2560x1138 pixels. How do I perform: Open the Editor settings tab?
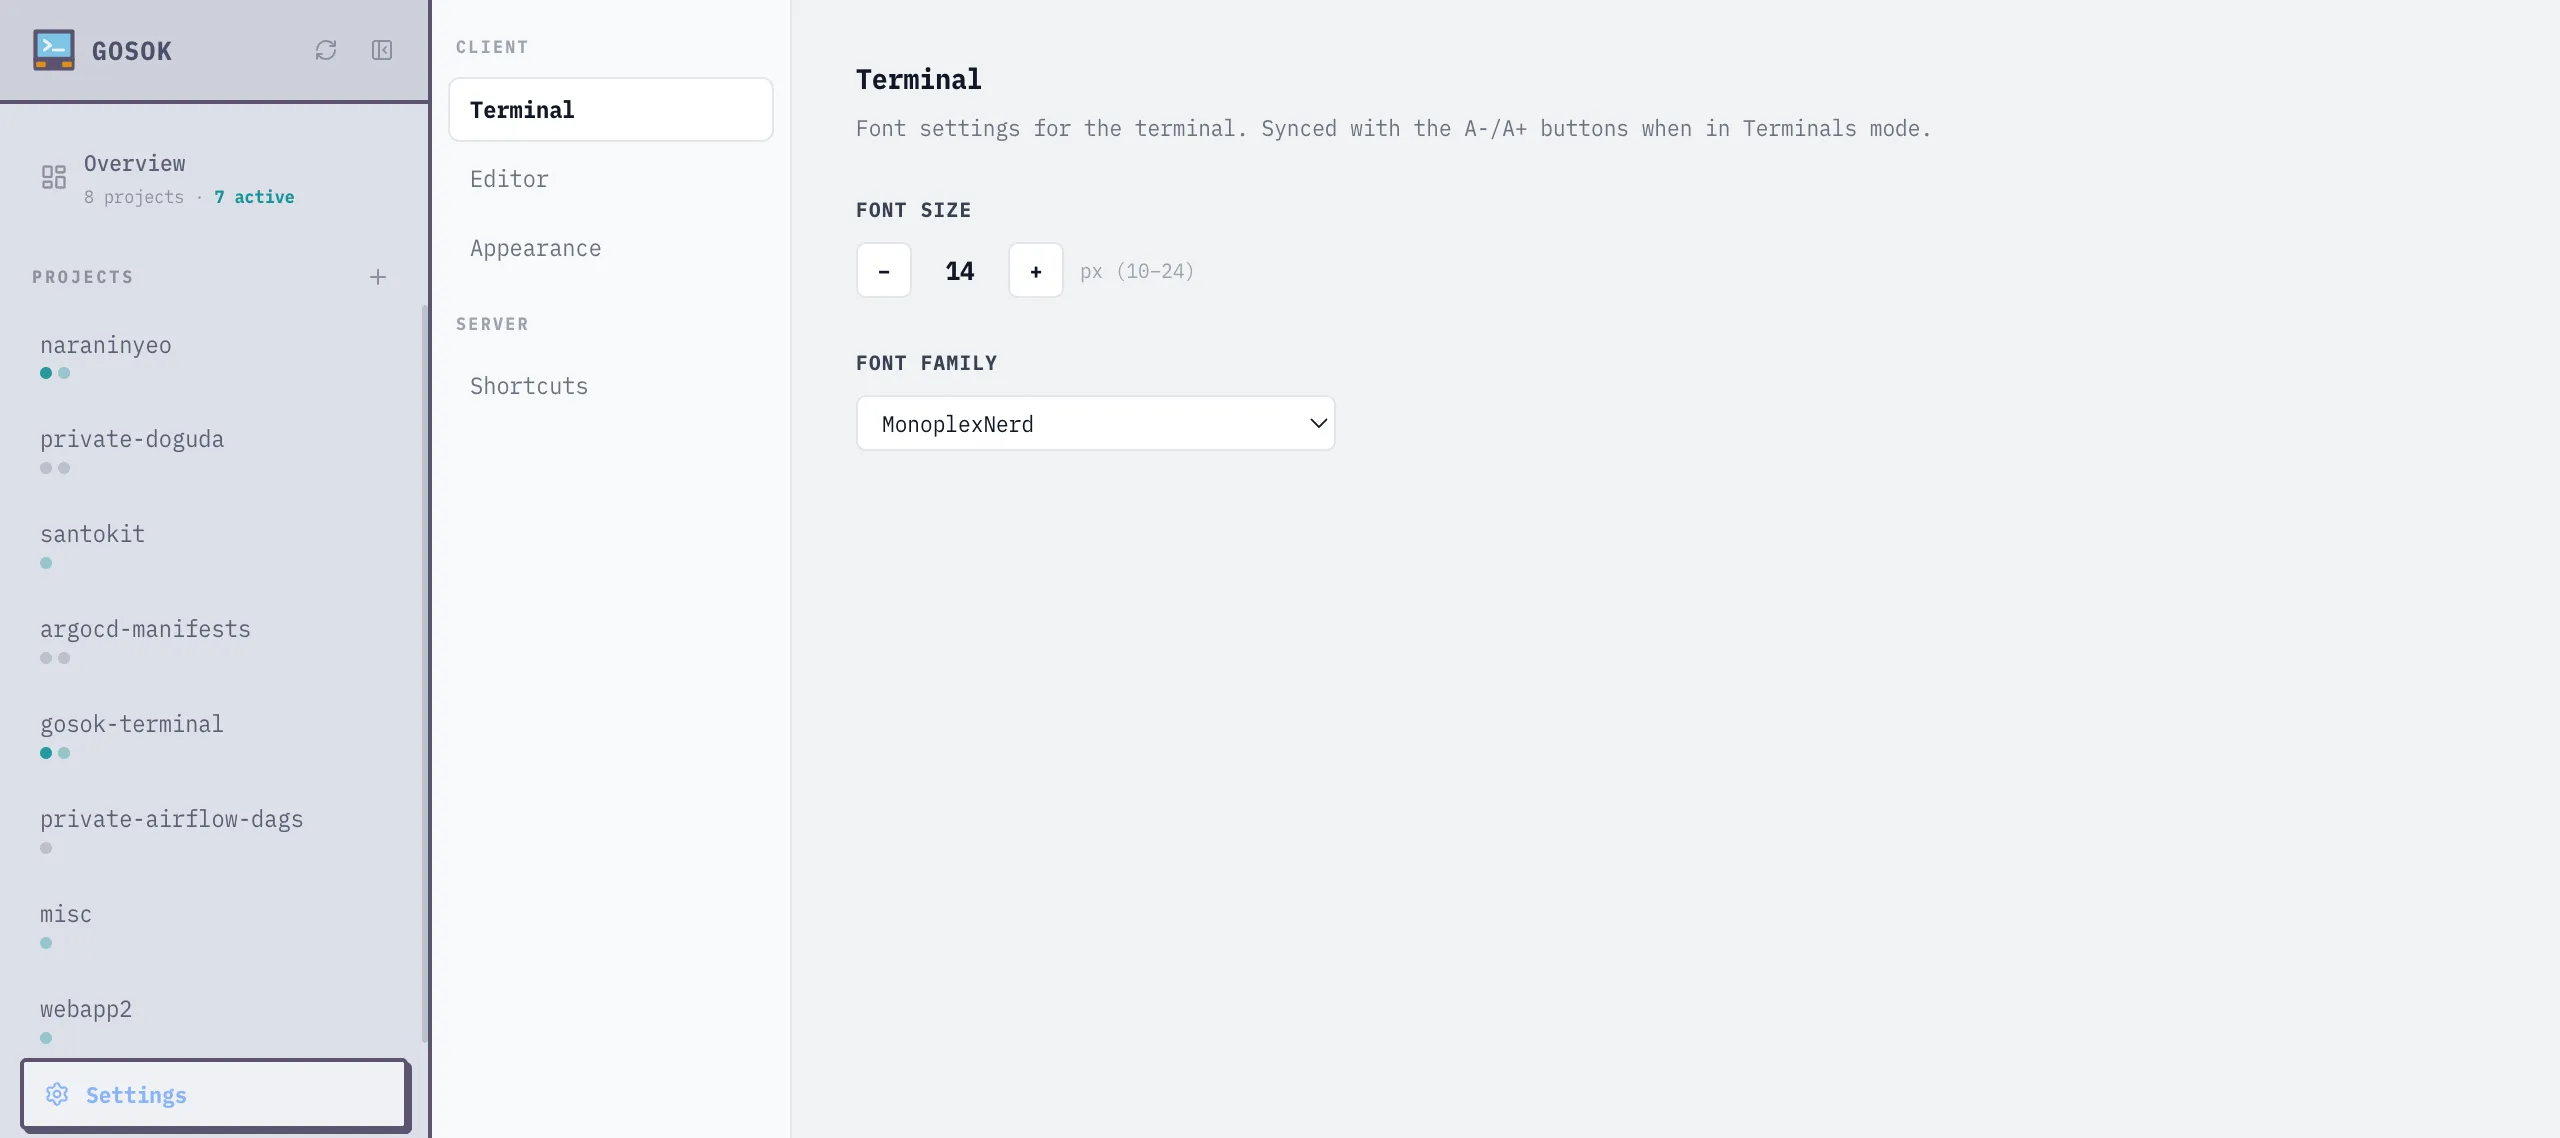coord(509,179)
